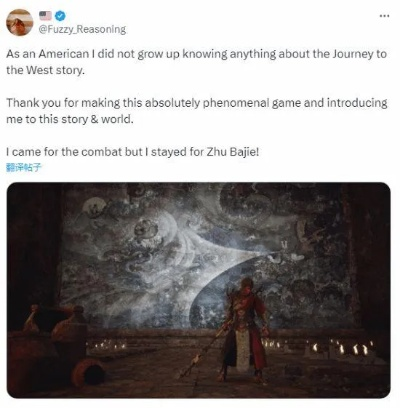
Task: Open the poster's profile avatar
Action: pos(20,22)
